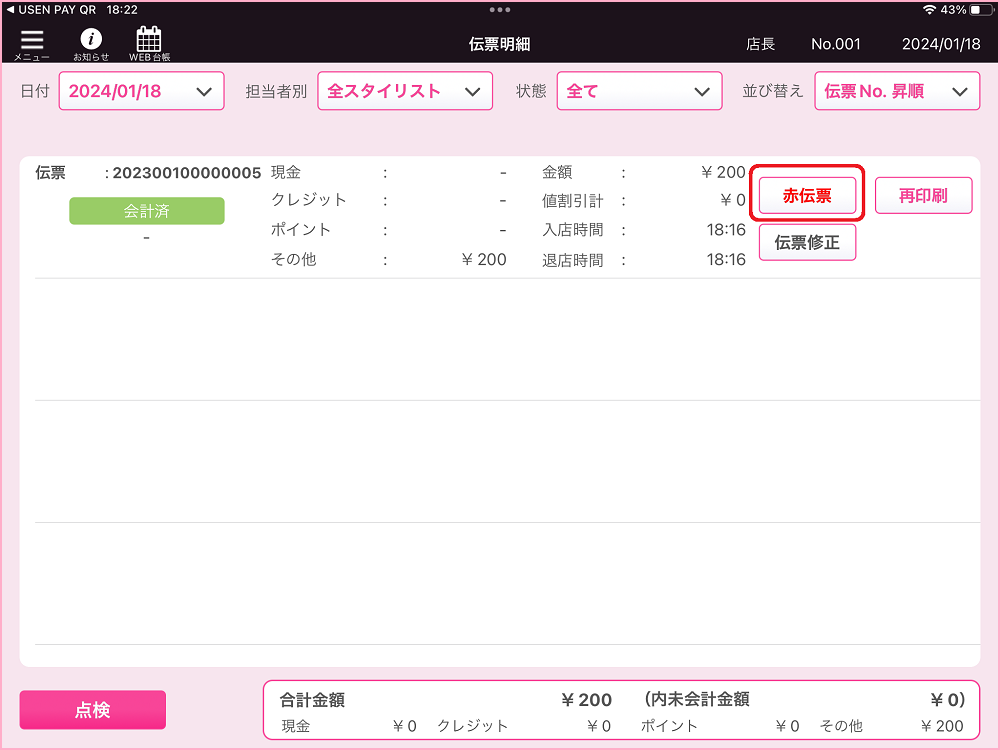Select the 会計済 status badge
1000x750 pixels.
[x=147, y=211]
